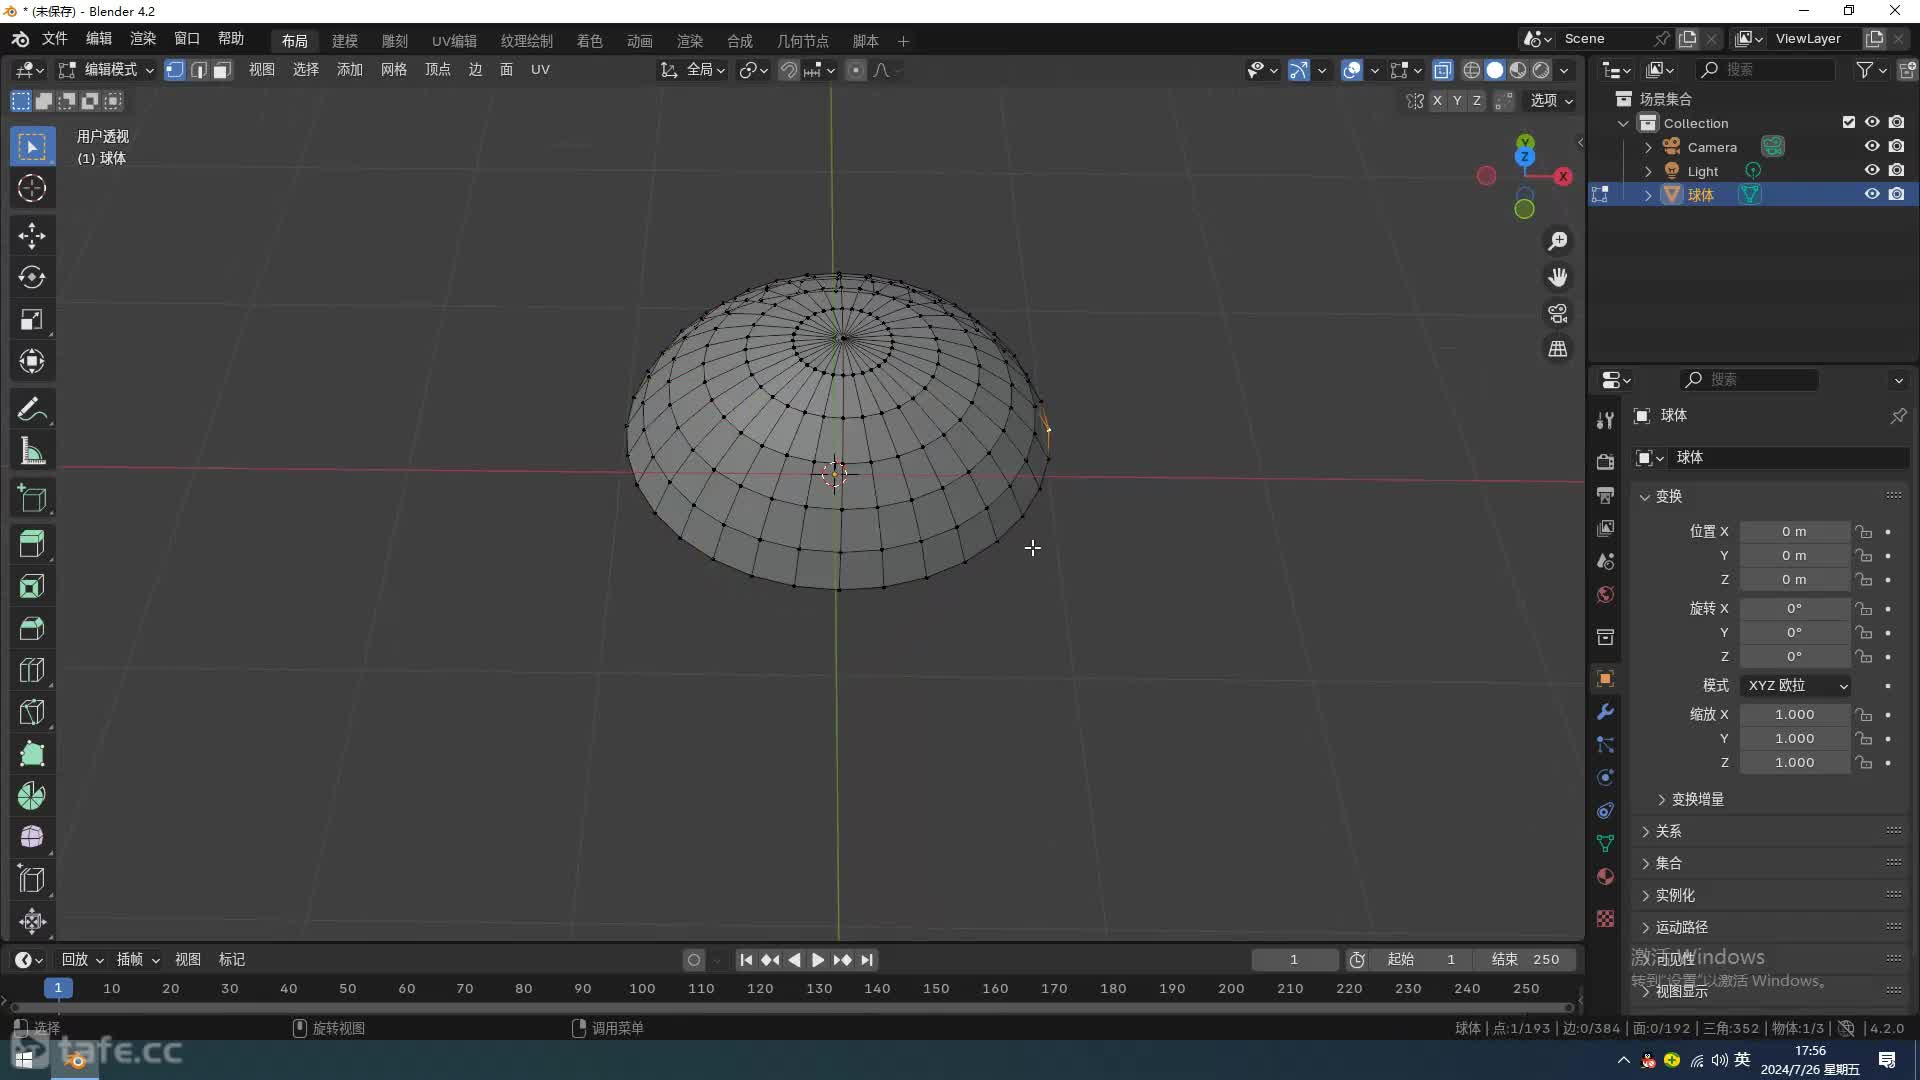Open the 渲染 menu
This screenshot has width=1920, height=1080.
coord(142,38)
